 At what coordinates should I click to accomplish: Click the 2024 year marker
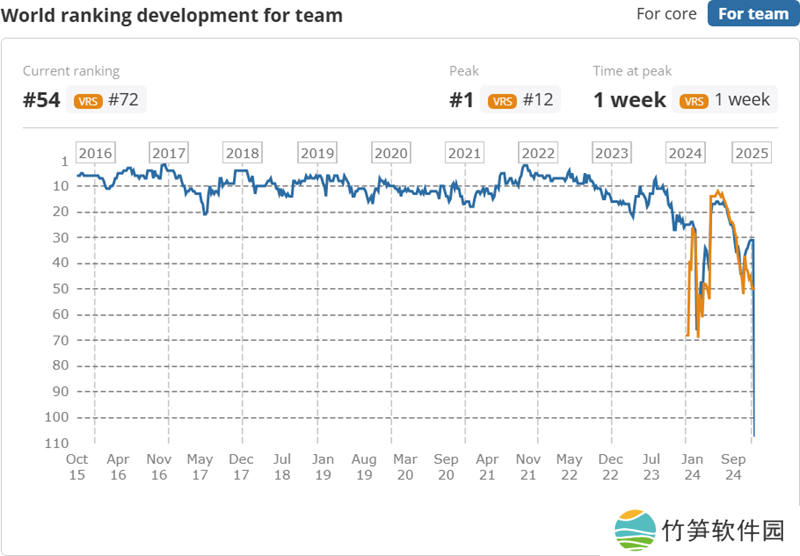685,153
